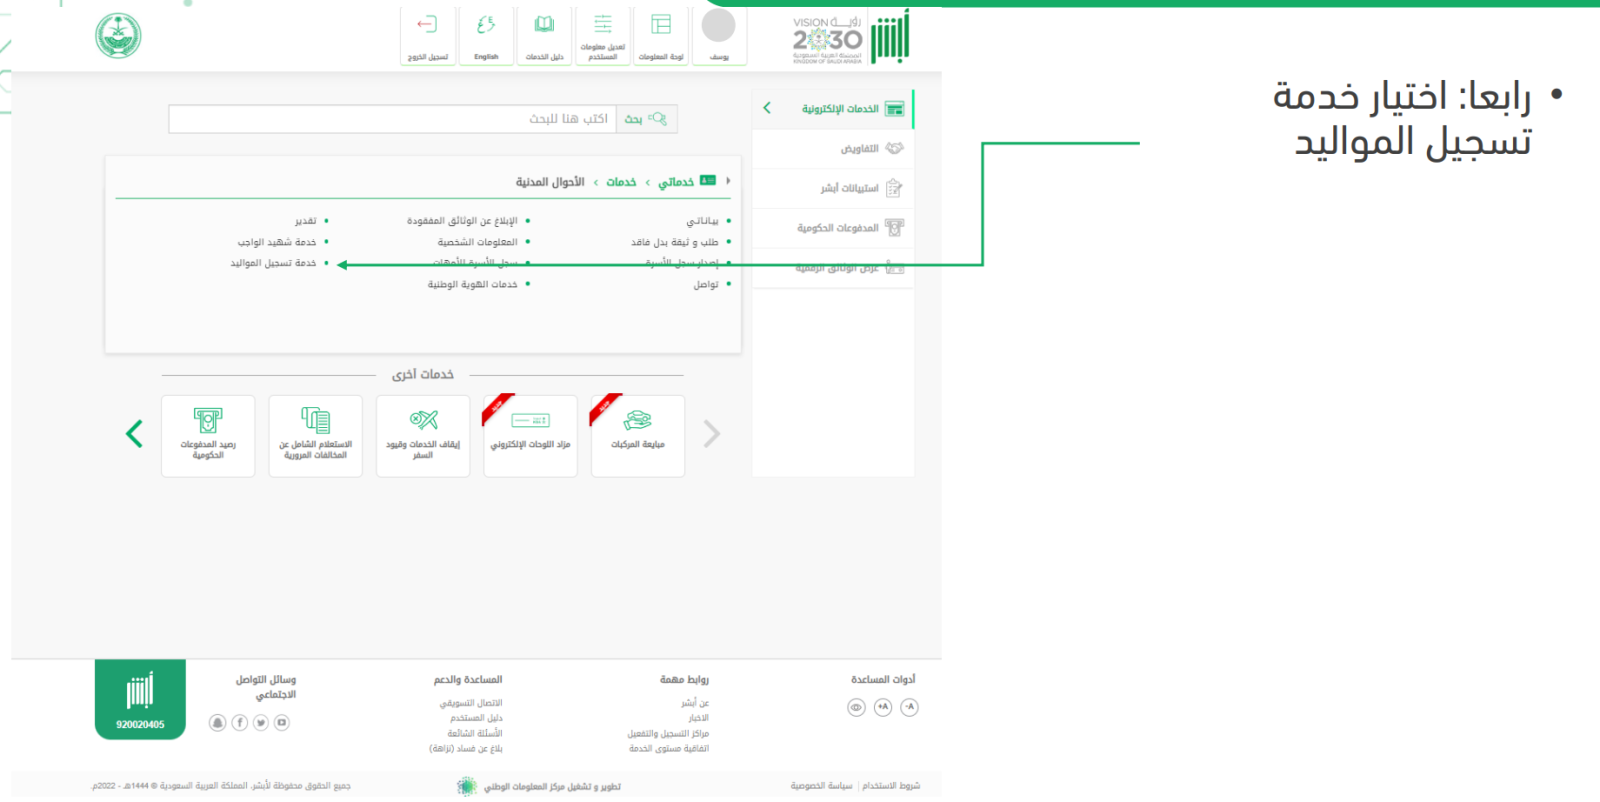Screen dimensions: 1600x802
Task: Switch language using the English icon
Action: coord(486,36)
